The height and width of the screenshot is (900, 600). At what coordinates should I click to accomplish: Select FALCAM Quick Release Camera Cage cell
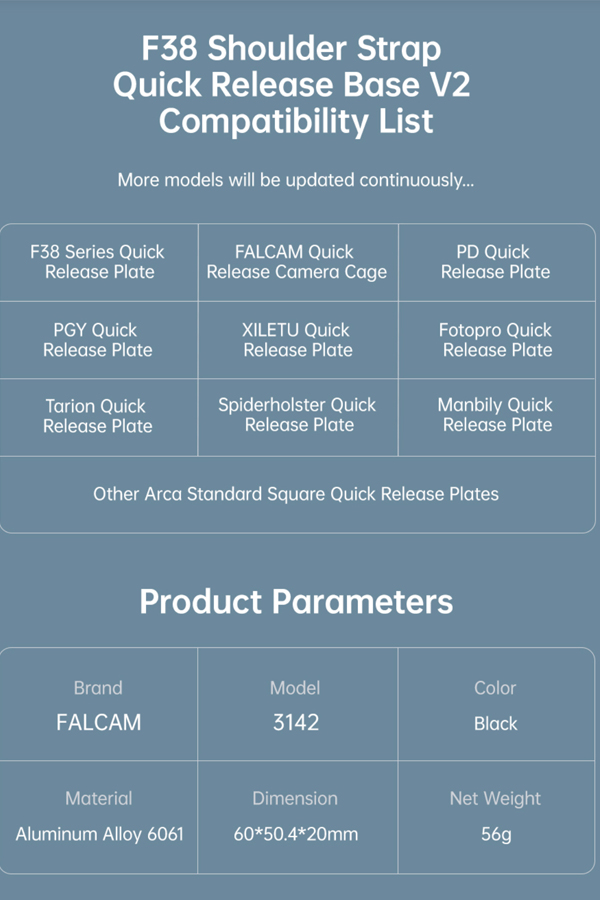click(x=298, y=262)
